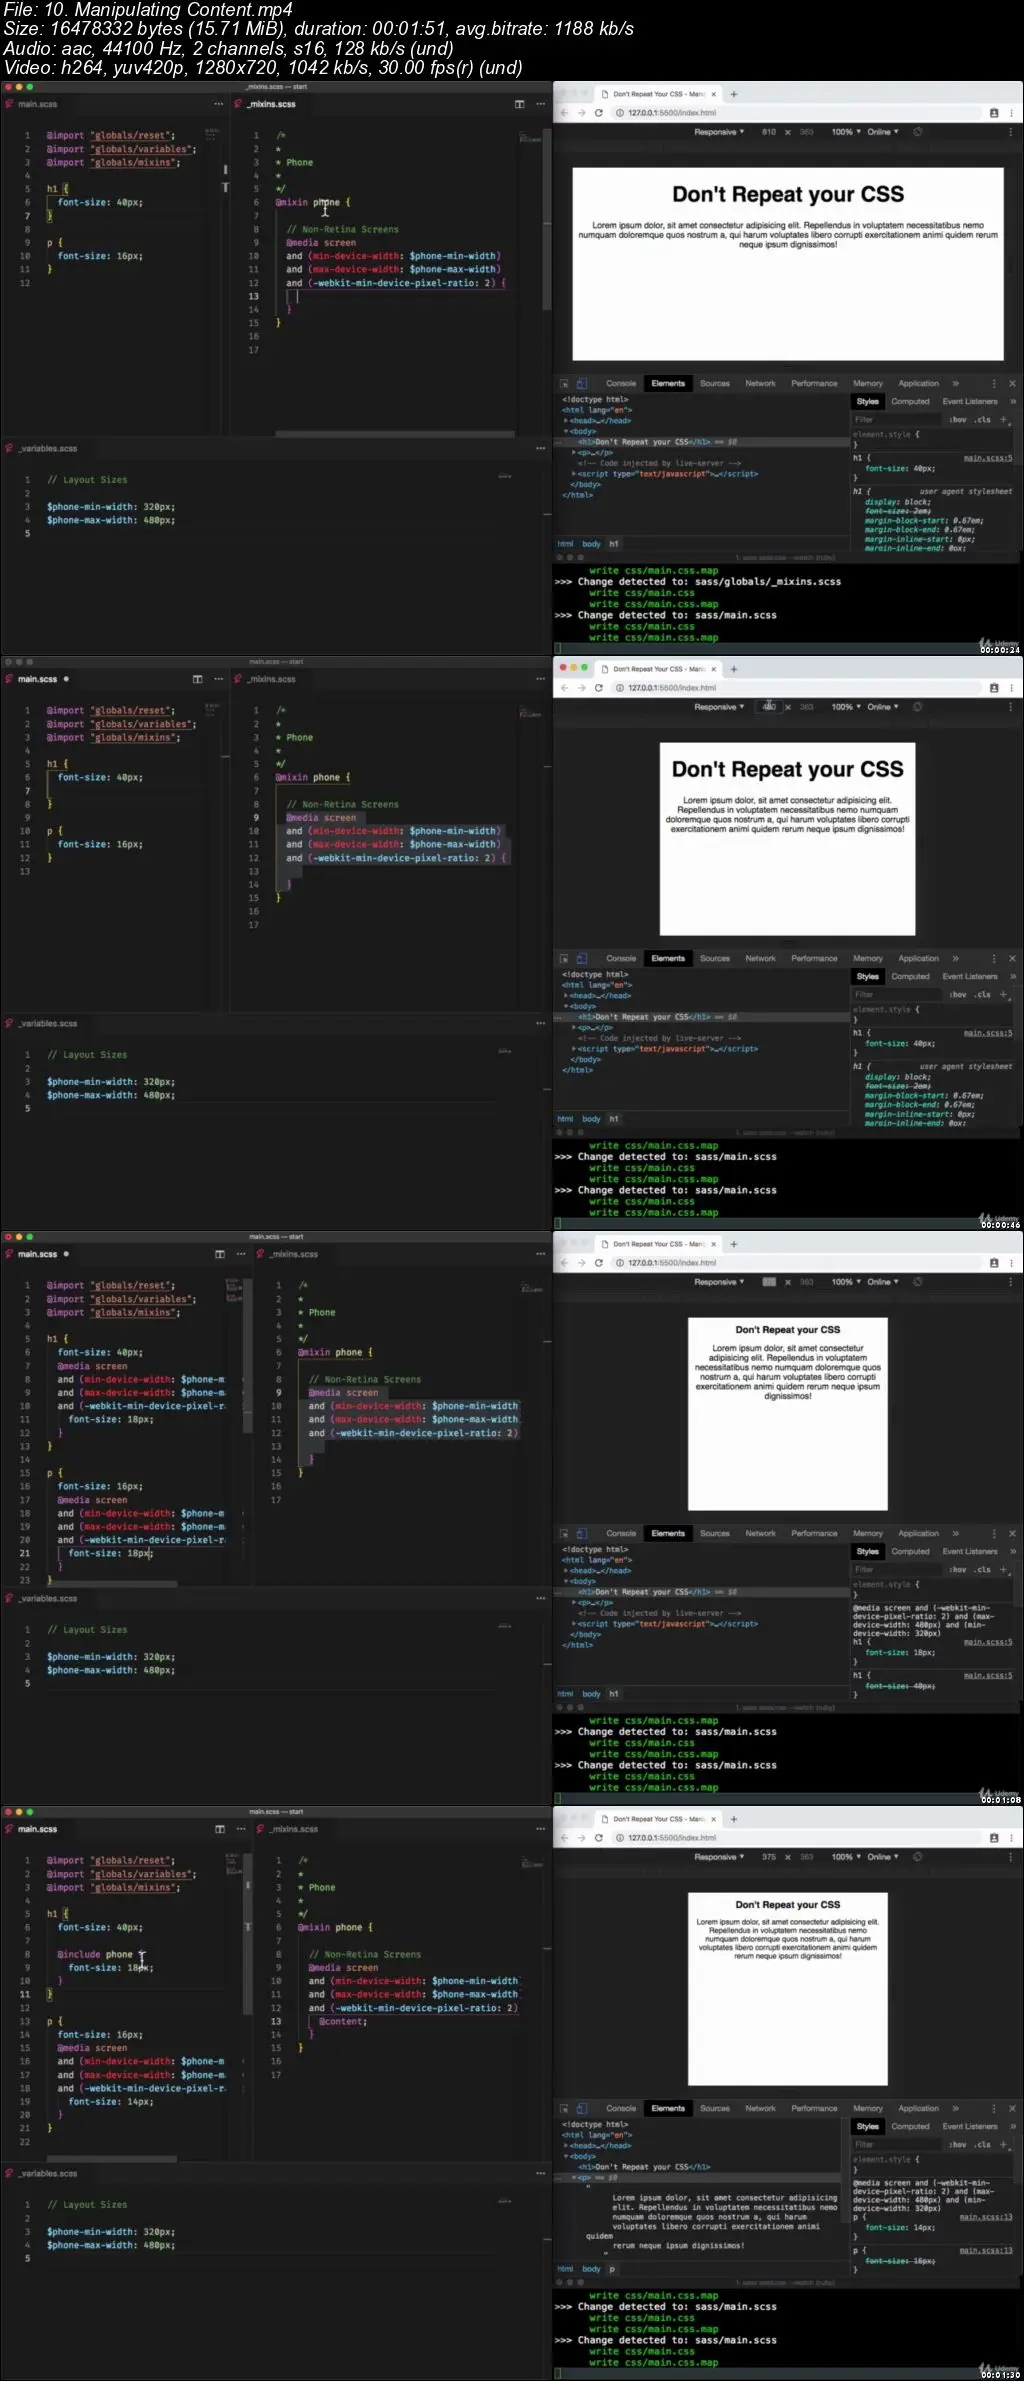Viewport: 1024px width, 2381px height.
Task: Select h1 element row in 00:00:24 frame Elements
Action: pos(700,442)
